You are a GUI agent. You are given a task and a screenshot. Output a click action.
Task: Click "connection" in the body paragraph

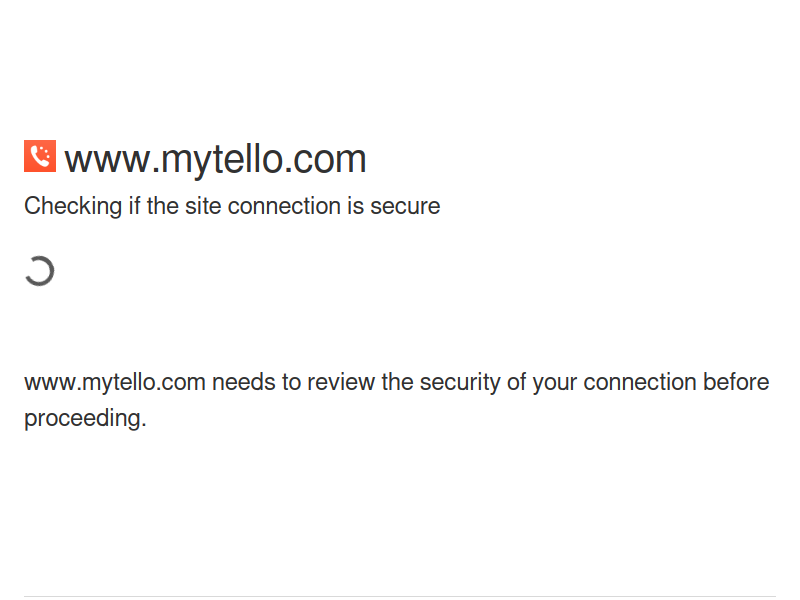640,383
